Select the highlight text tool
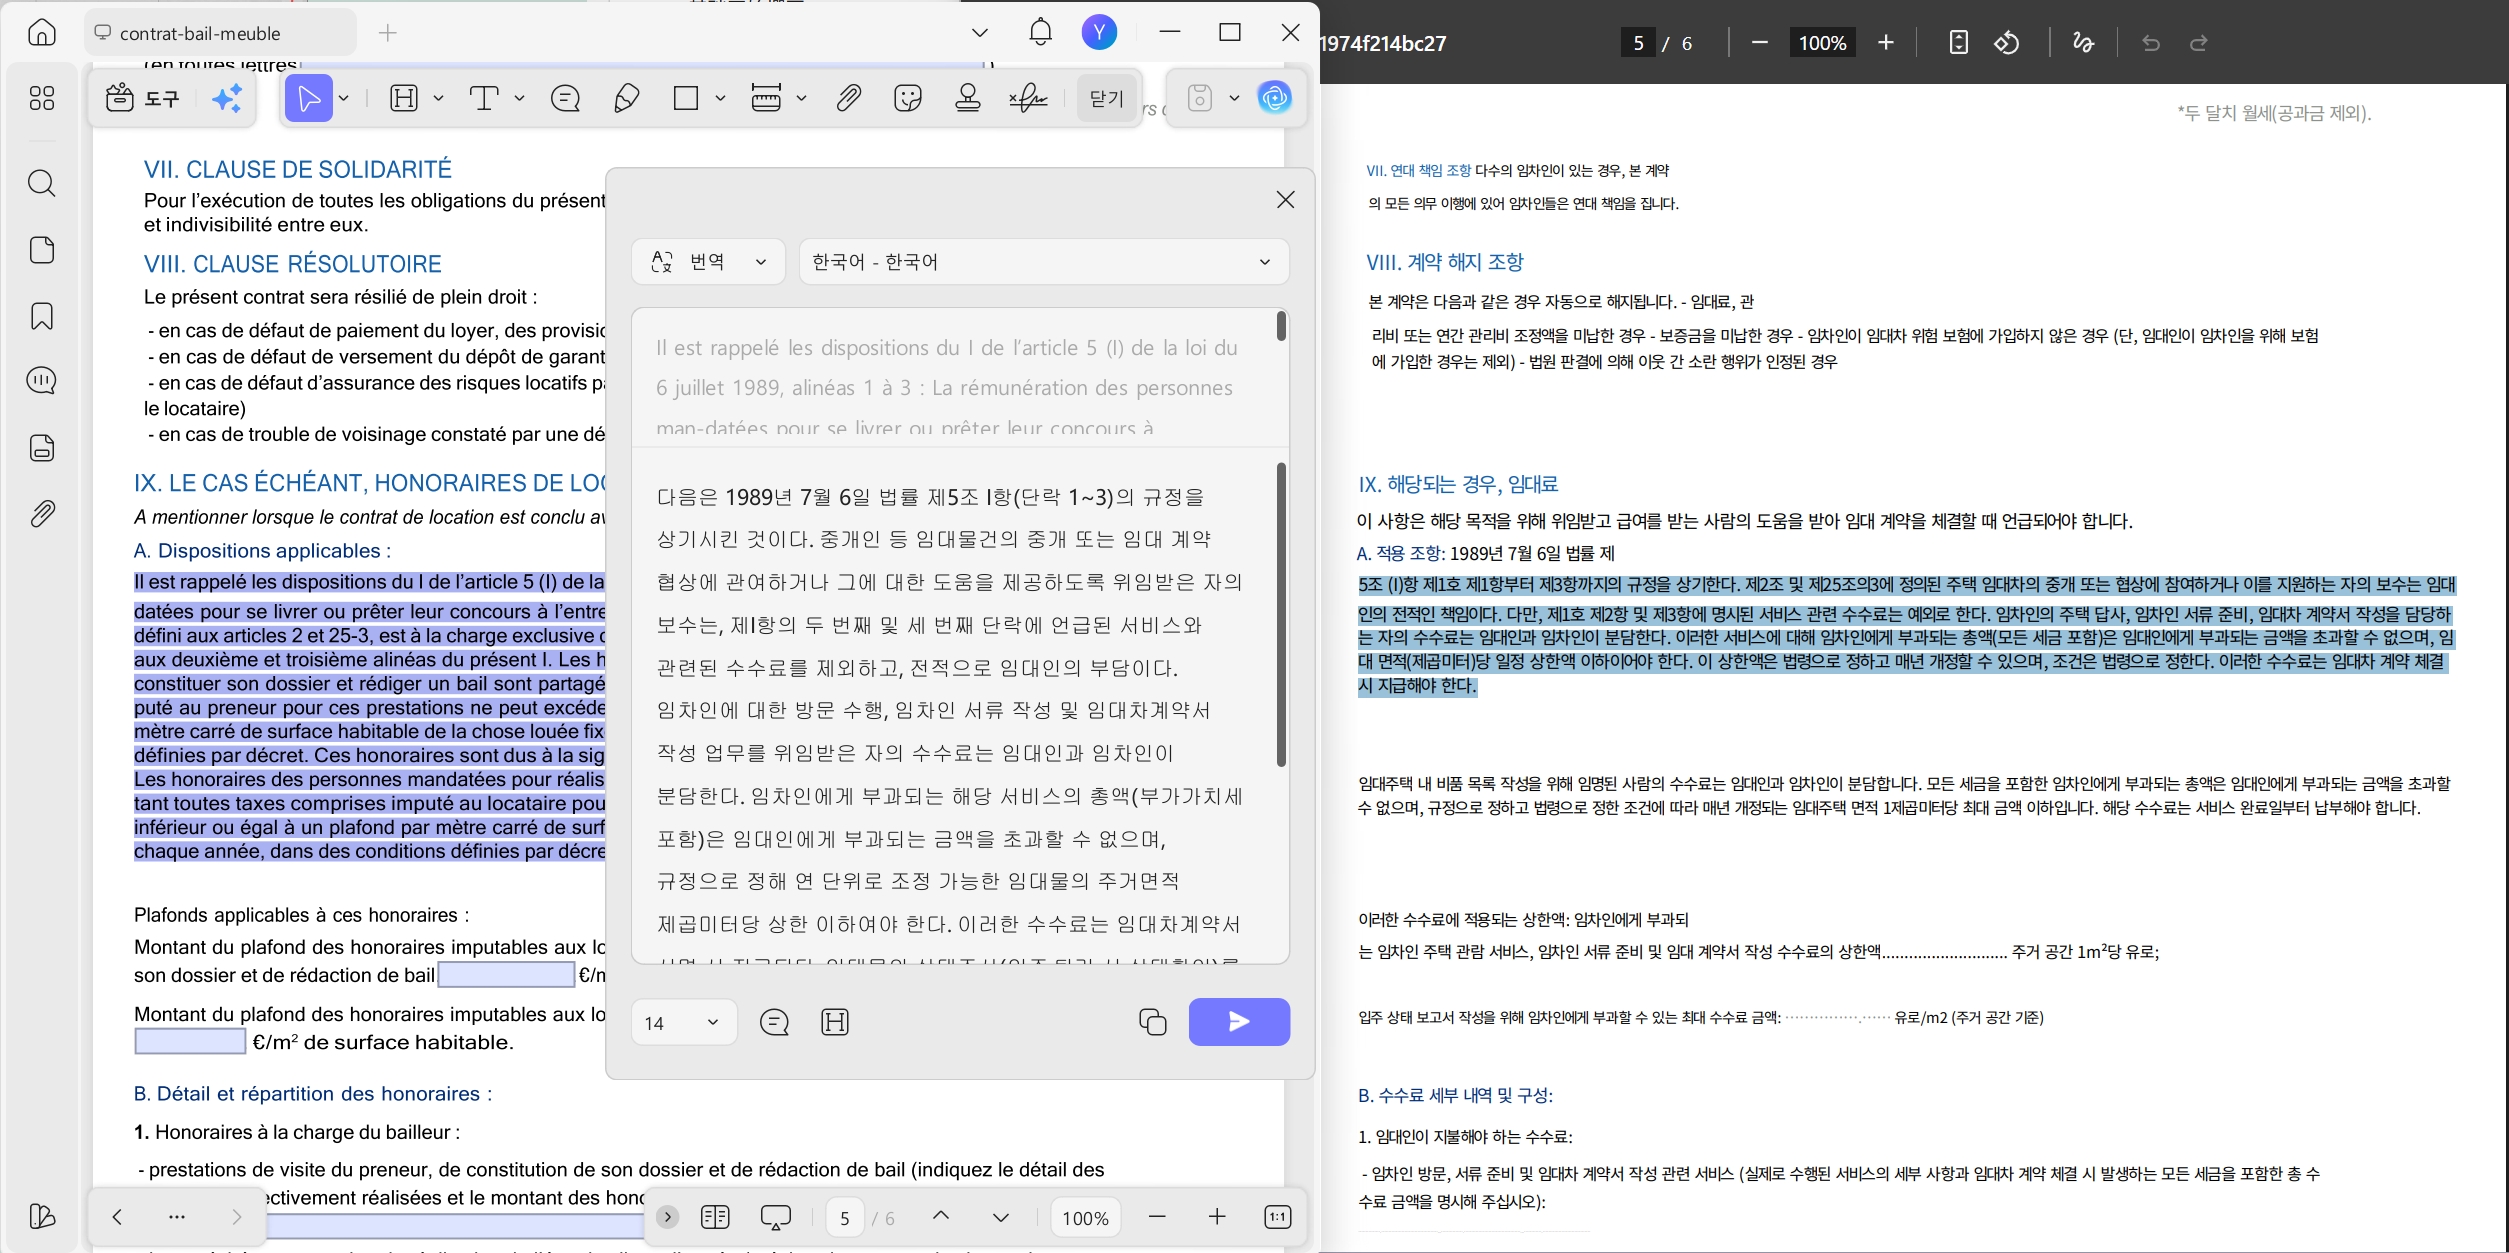This screenshot has width=2509, height=1253. click(404, 98)
